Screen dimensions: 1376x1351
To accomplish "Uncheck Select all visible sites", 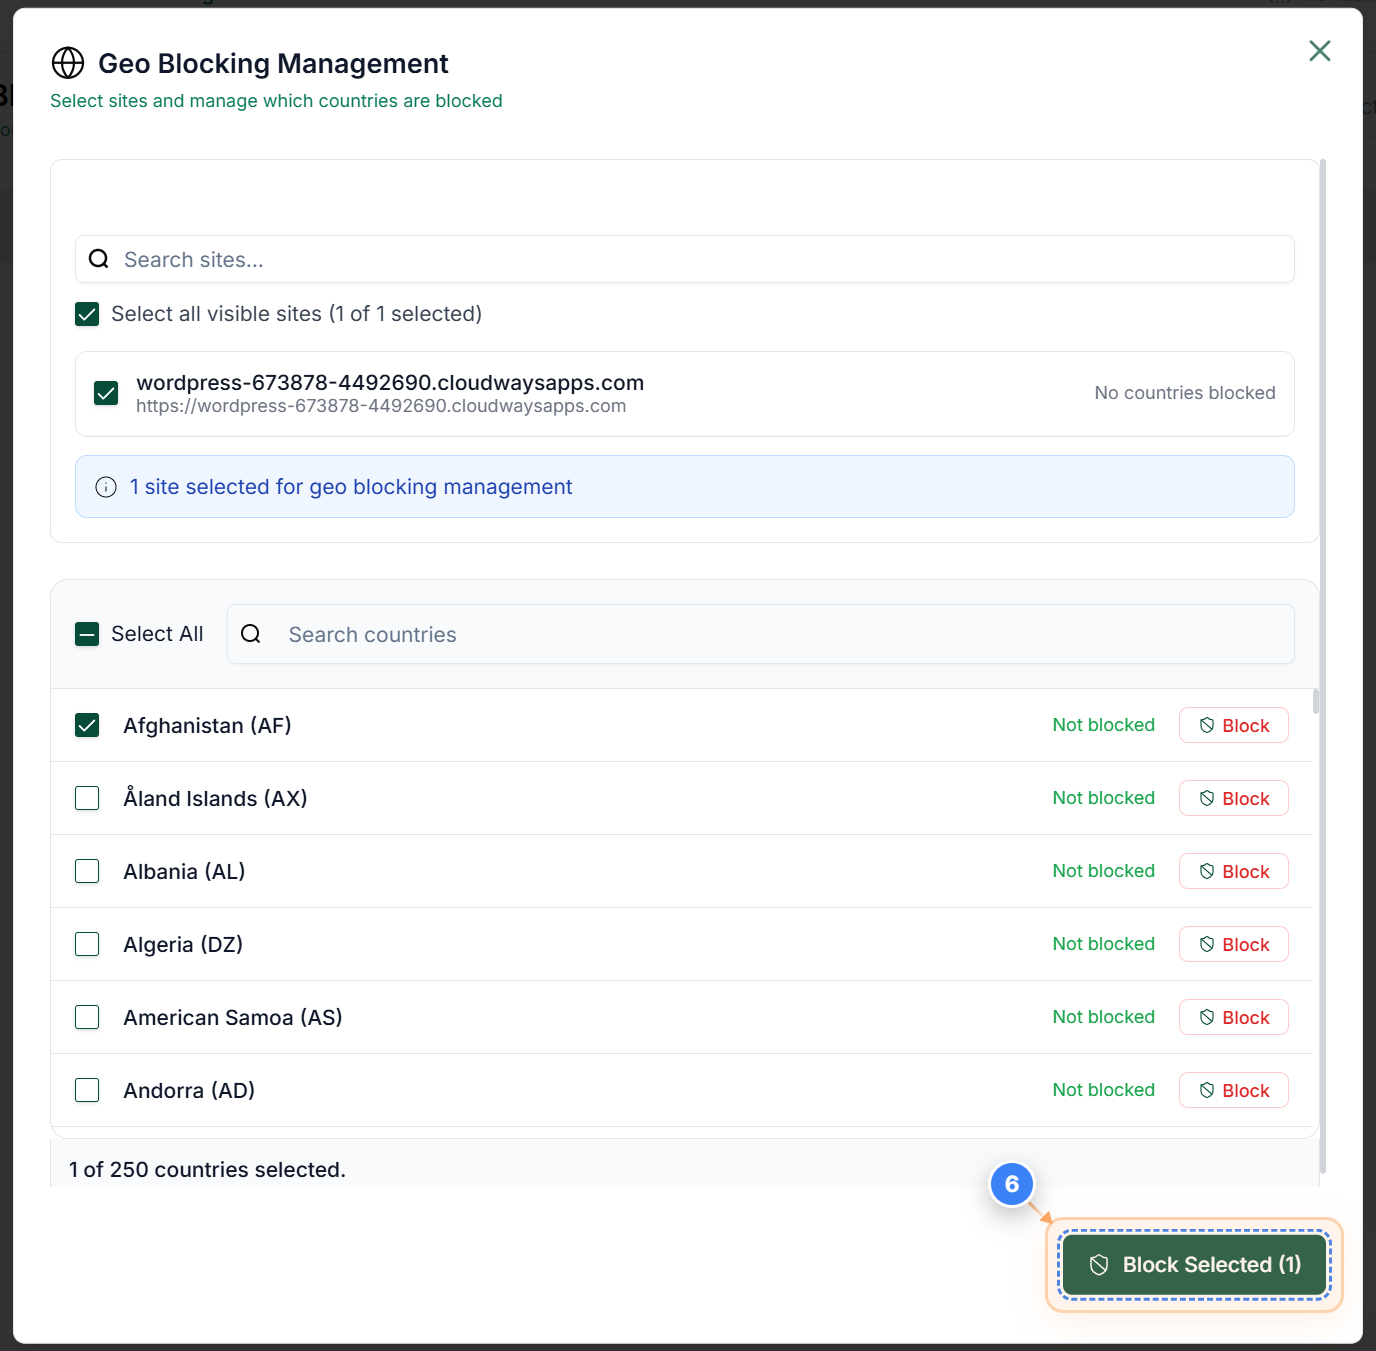I will [x=87, y=313].
